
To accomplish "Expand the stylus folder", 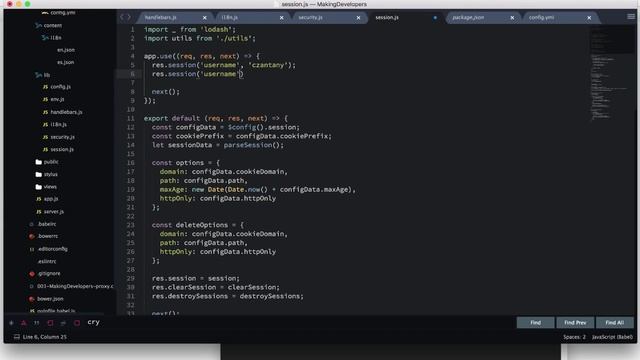I will 47,174.
